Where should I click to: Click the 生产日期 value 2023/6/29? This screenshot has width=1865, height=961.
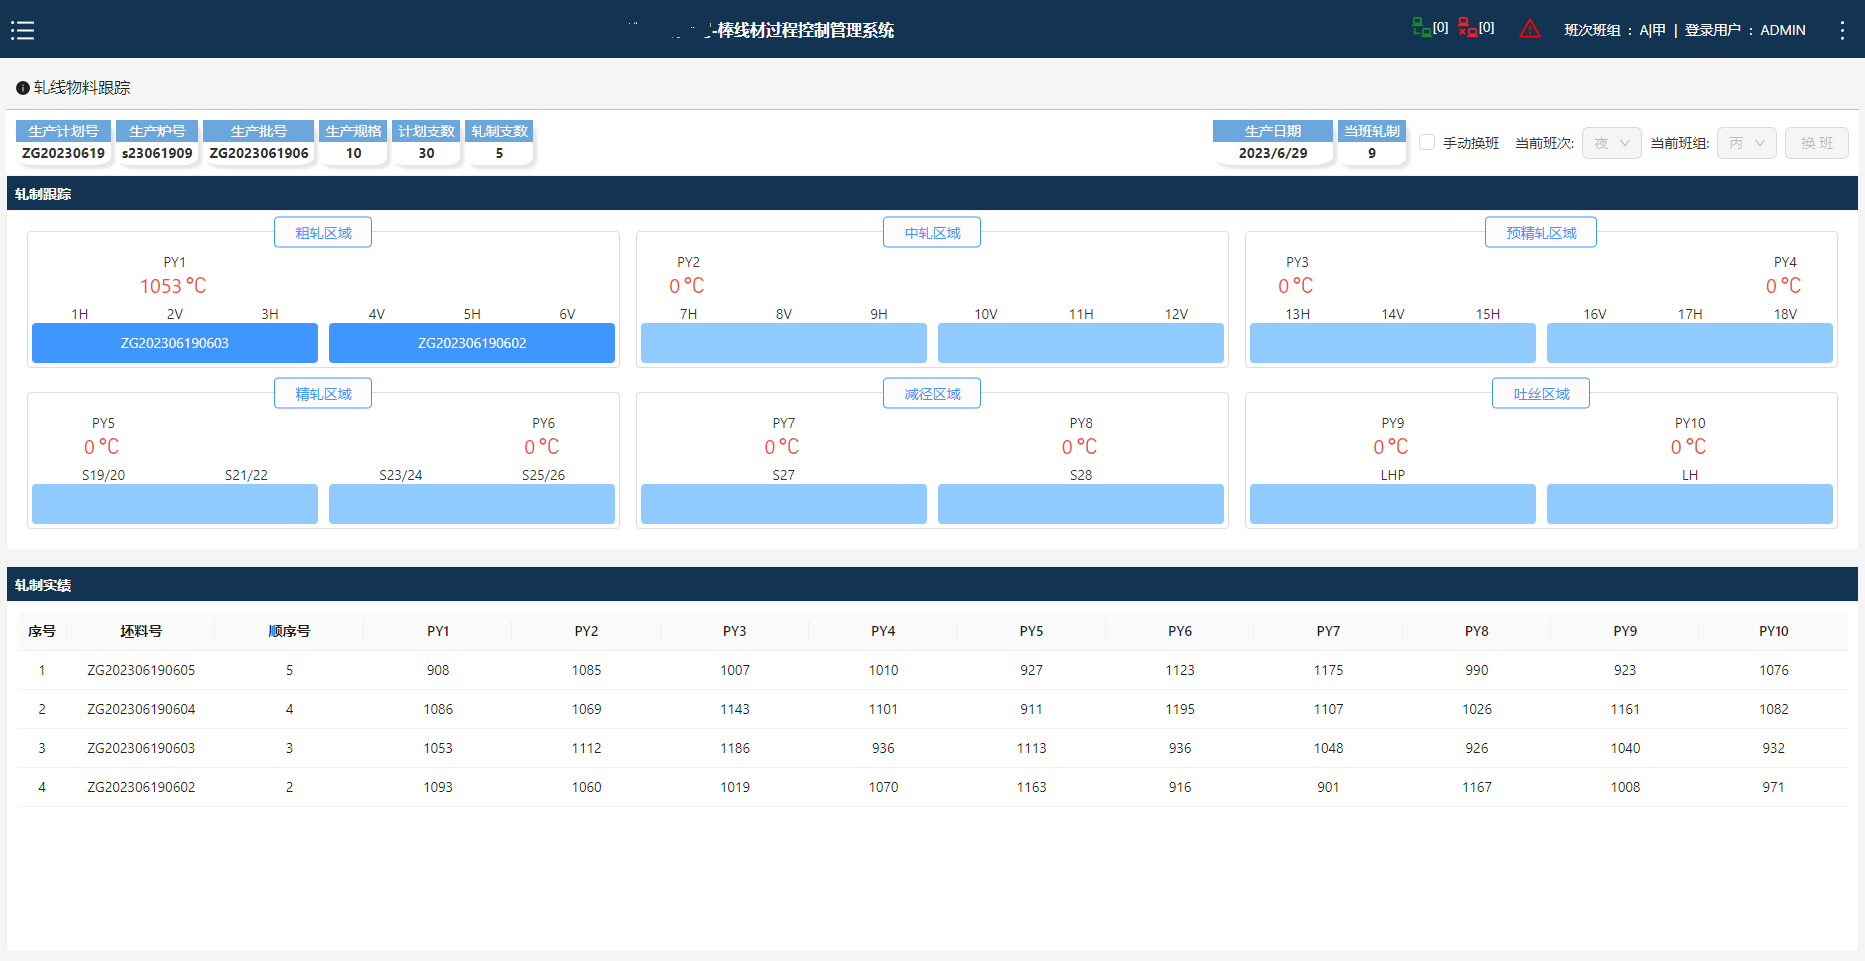[x=1273, y=153]
